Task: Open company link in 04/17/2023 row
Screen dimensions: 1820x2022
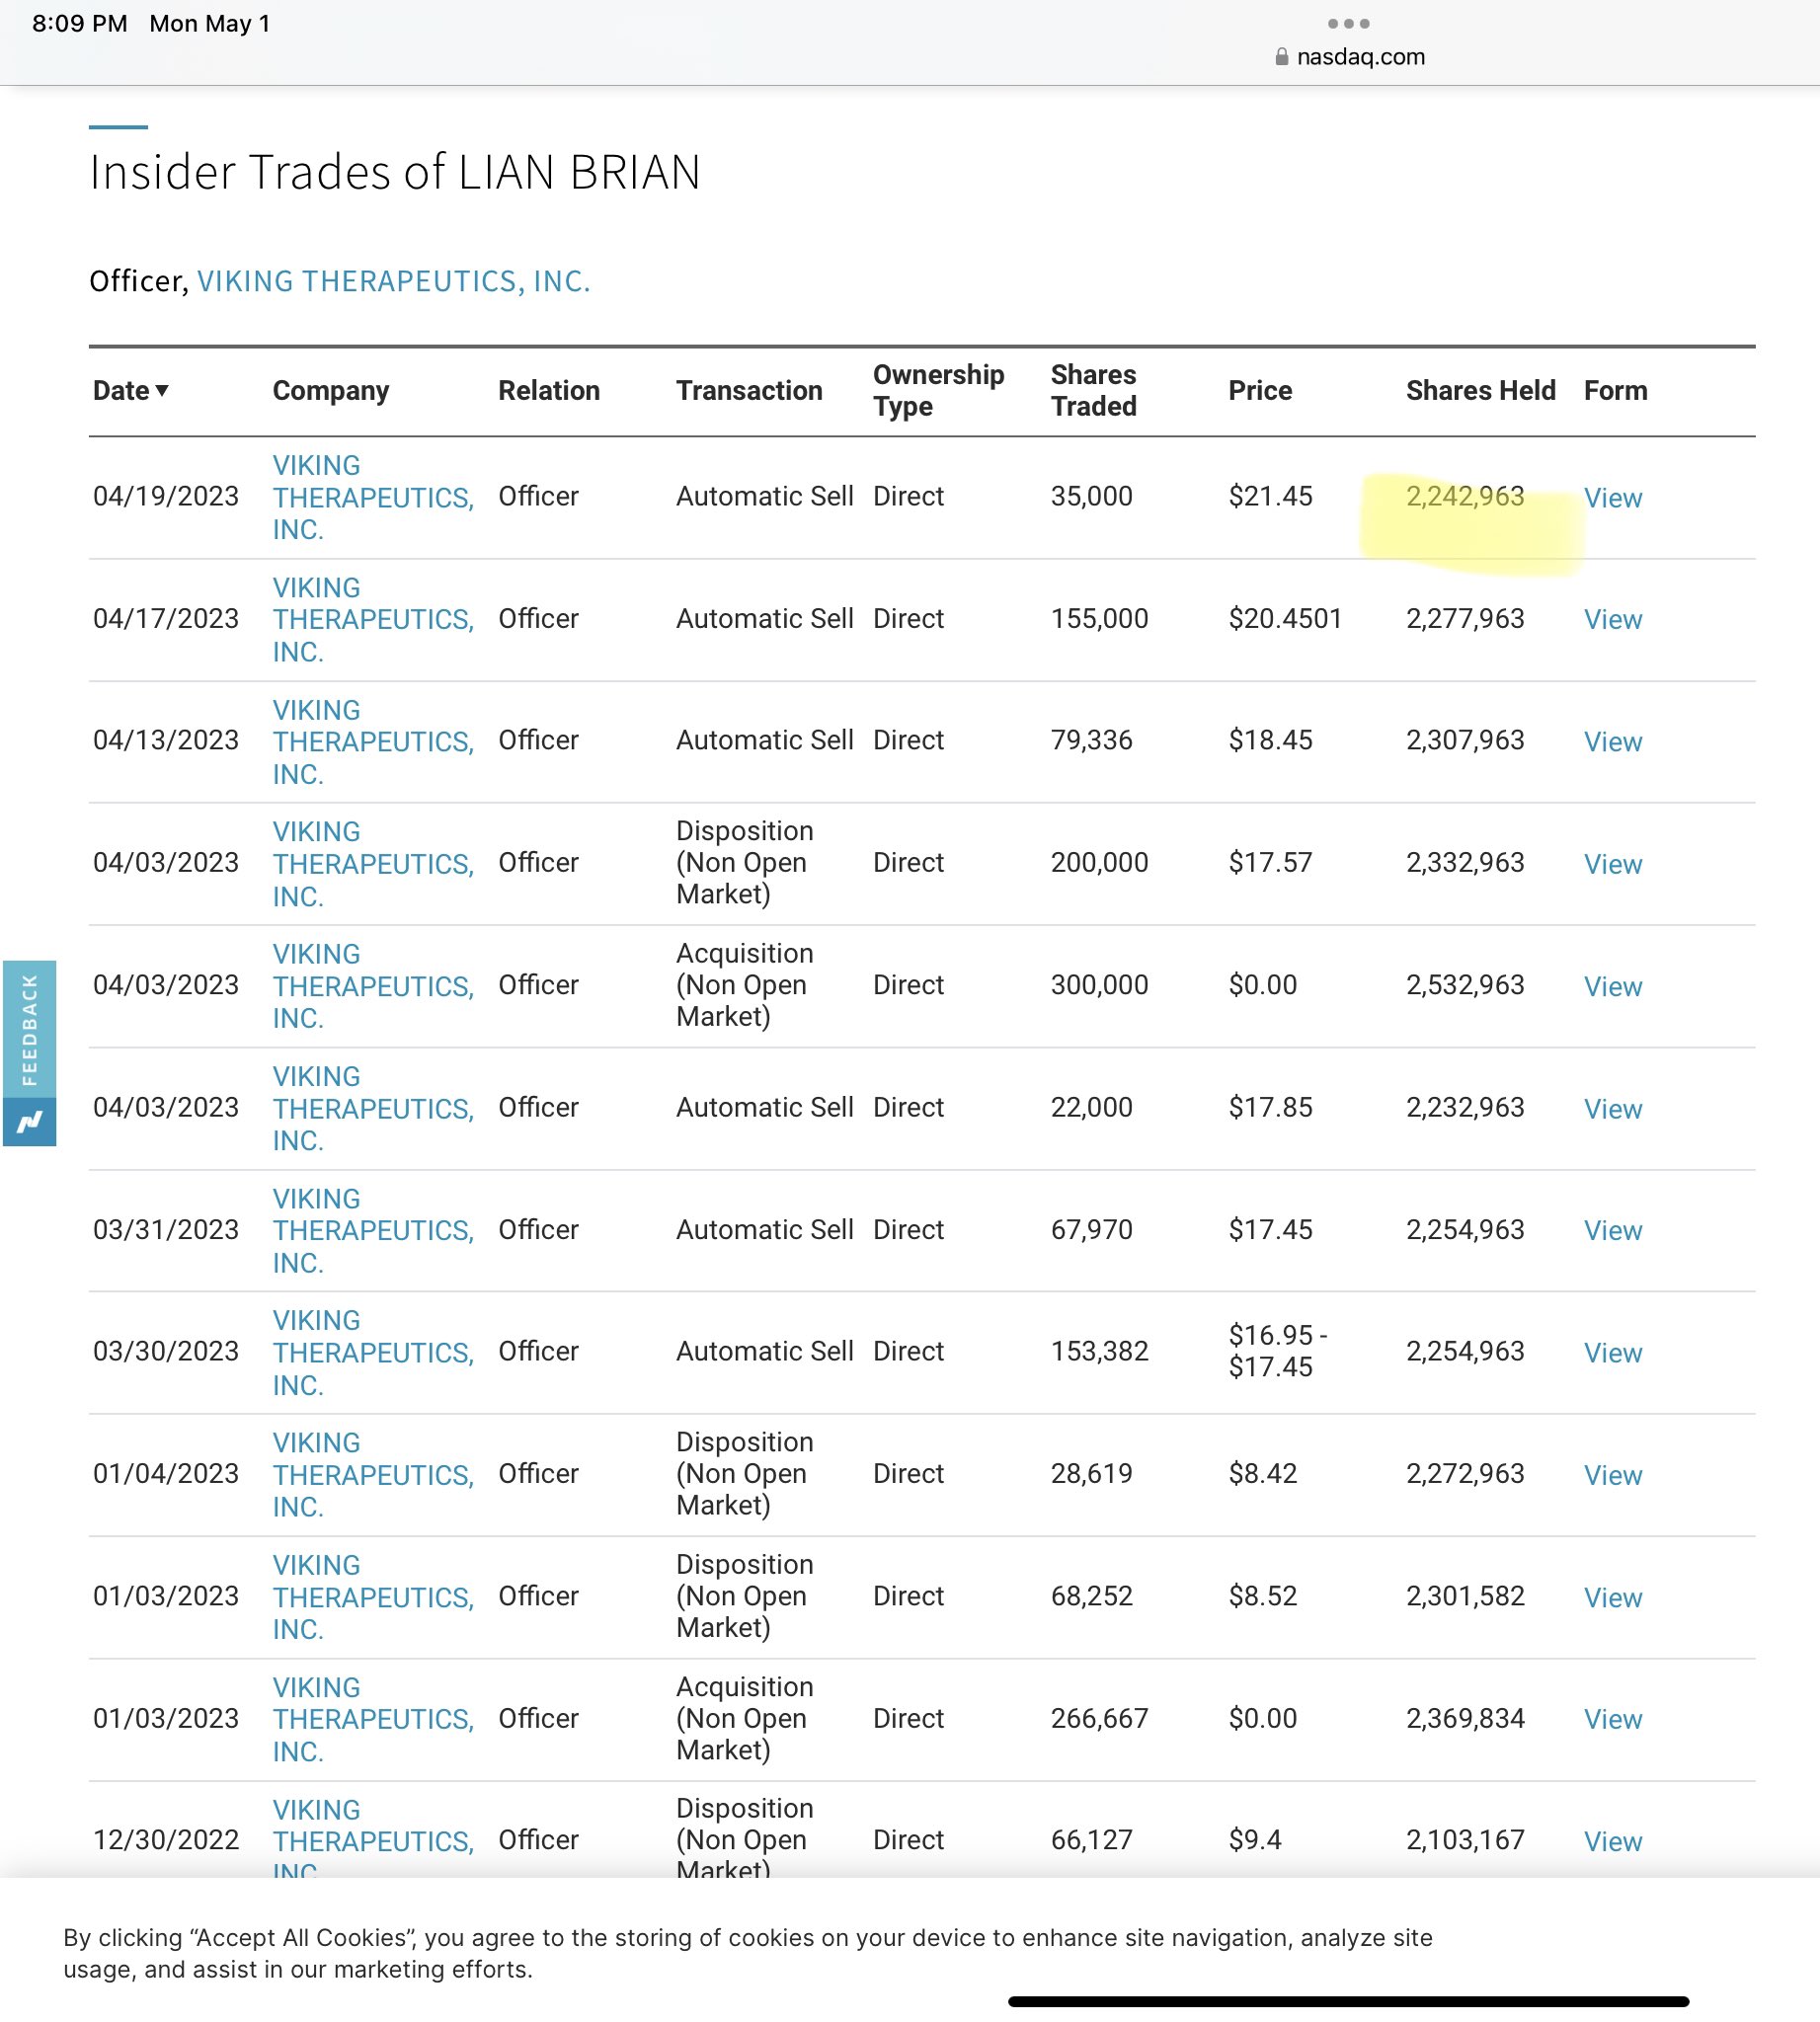Action: [373, 619]
